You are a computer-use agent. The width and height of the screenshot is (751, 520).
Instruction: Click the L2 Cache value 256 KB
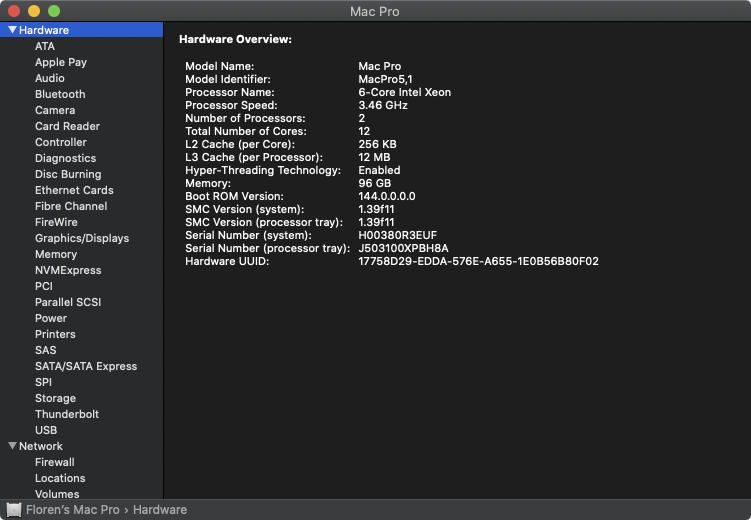377,144
